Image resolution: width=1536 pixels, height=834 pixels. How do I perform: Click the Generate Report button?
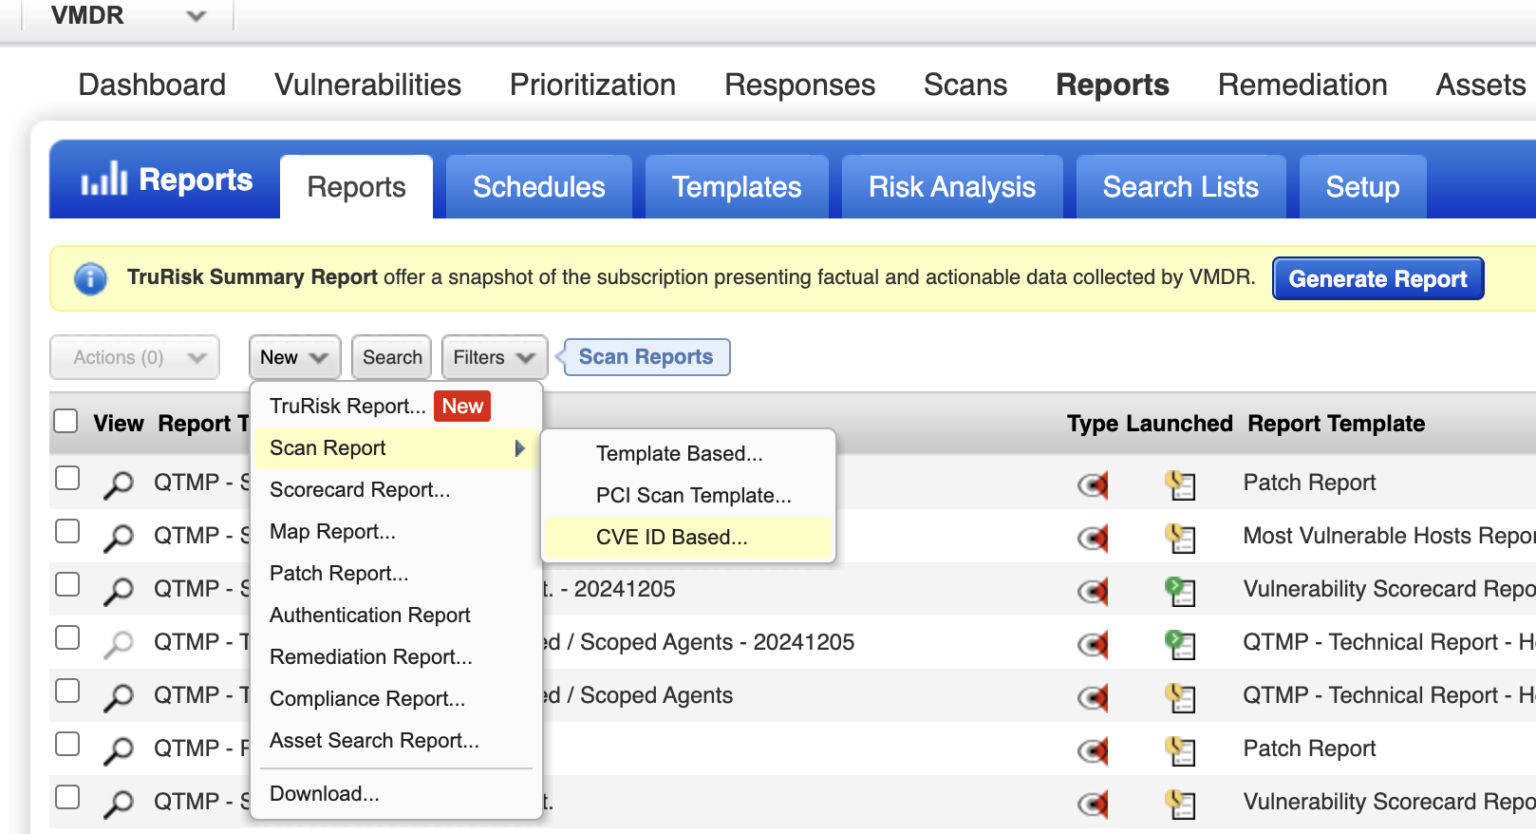1378,279
